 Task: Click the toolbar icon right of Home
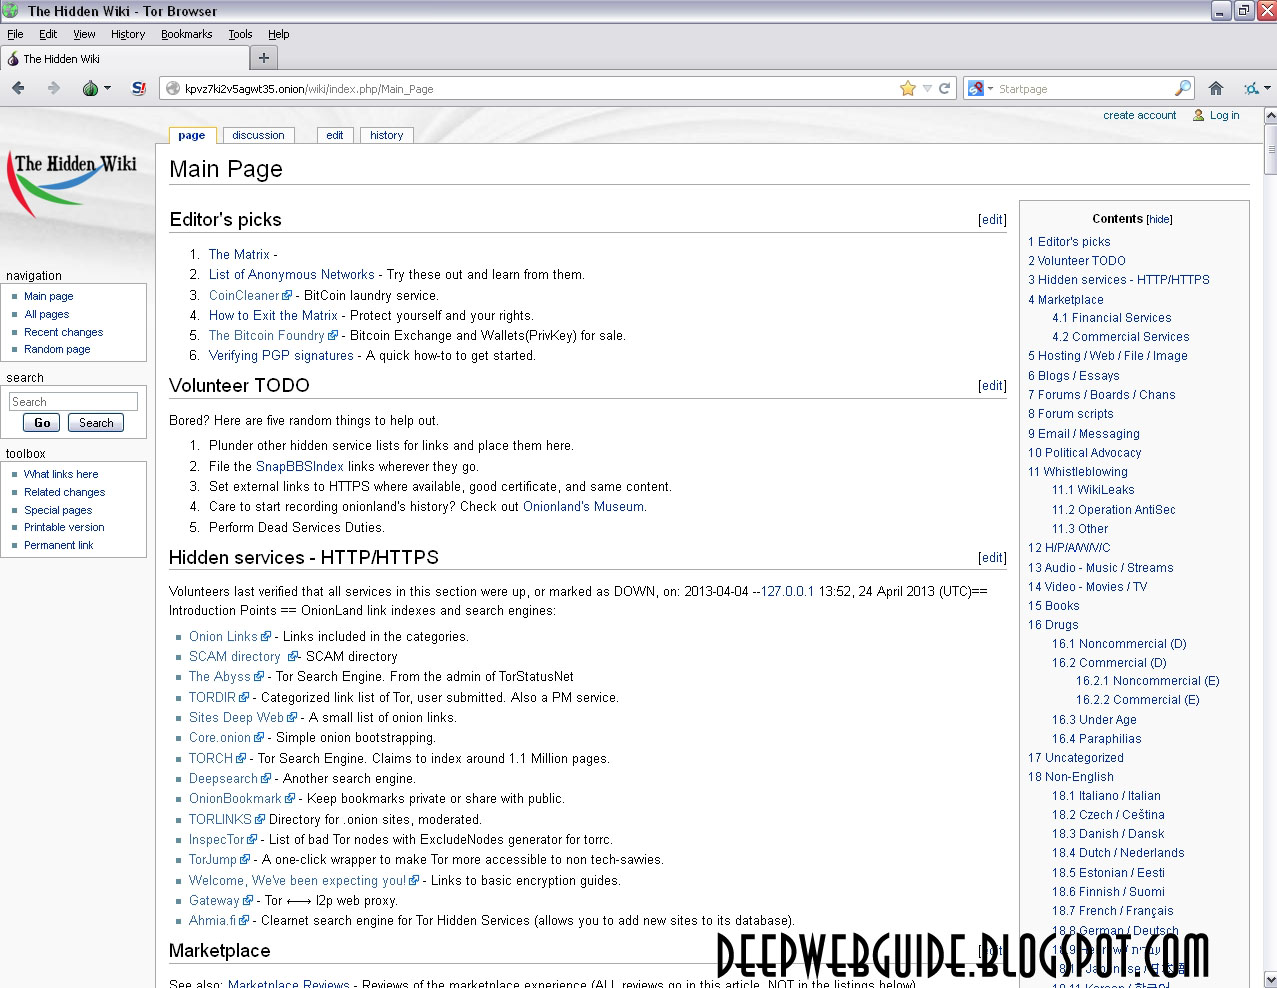click(1251, 88)
